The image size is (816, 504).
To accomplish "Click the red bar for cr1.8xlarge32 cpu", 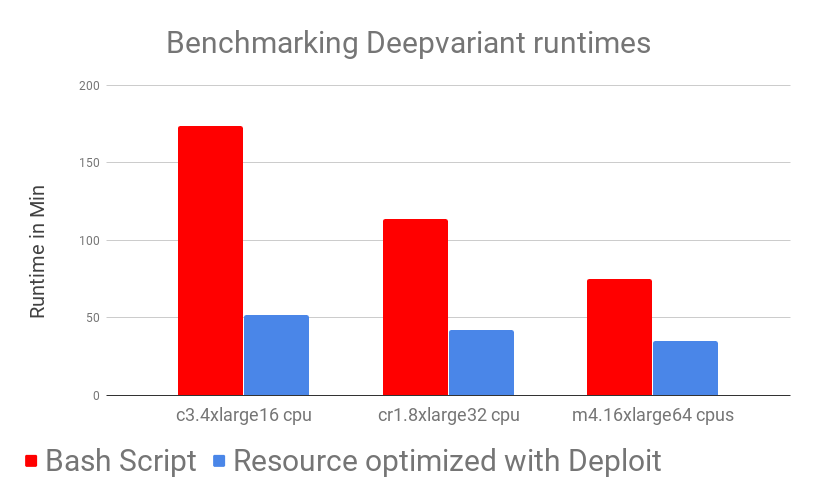I will pyautogui.click(x=415, y=307).
